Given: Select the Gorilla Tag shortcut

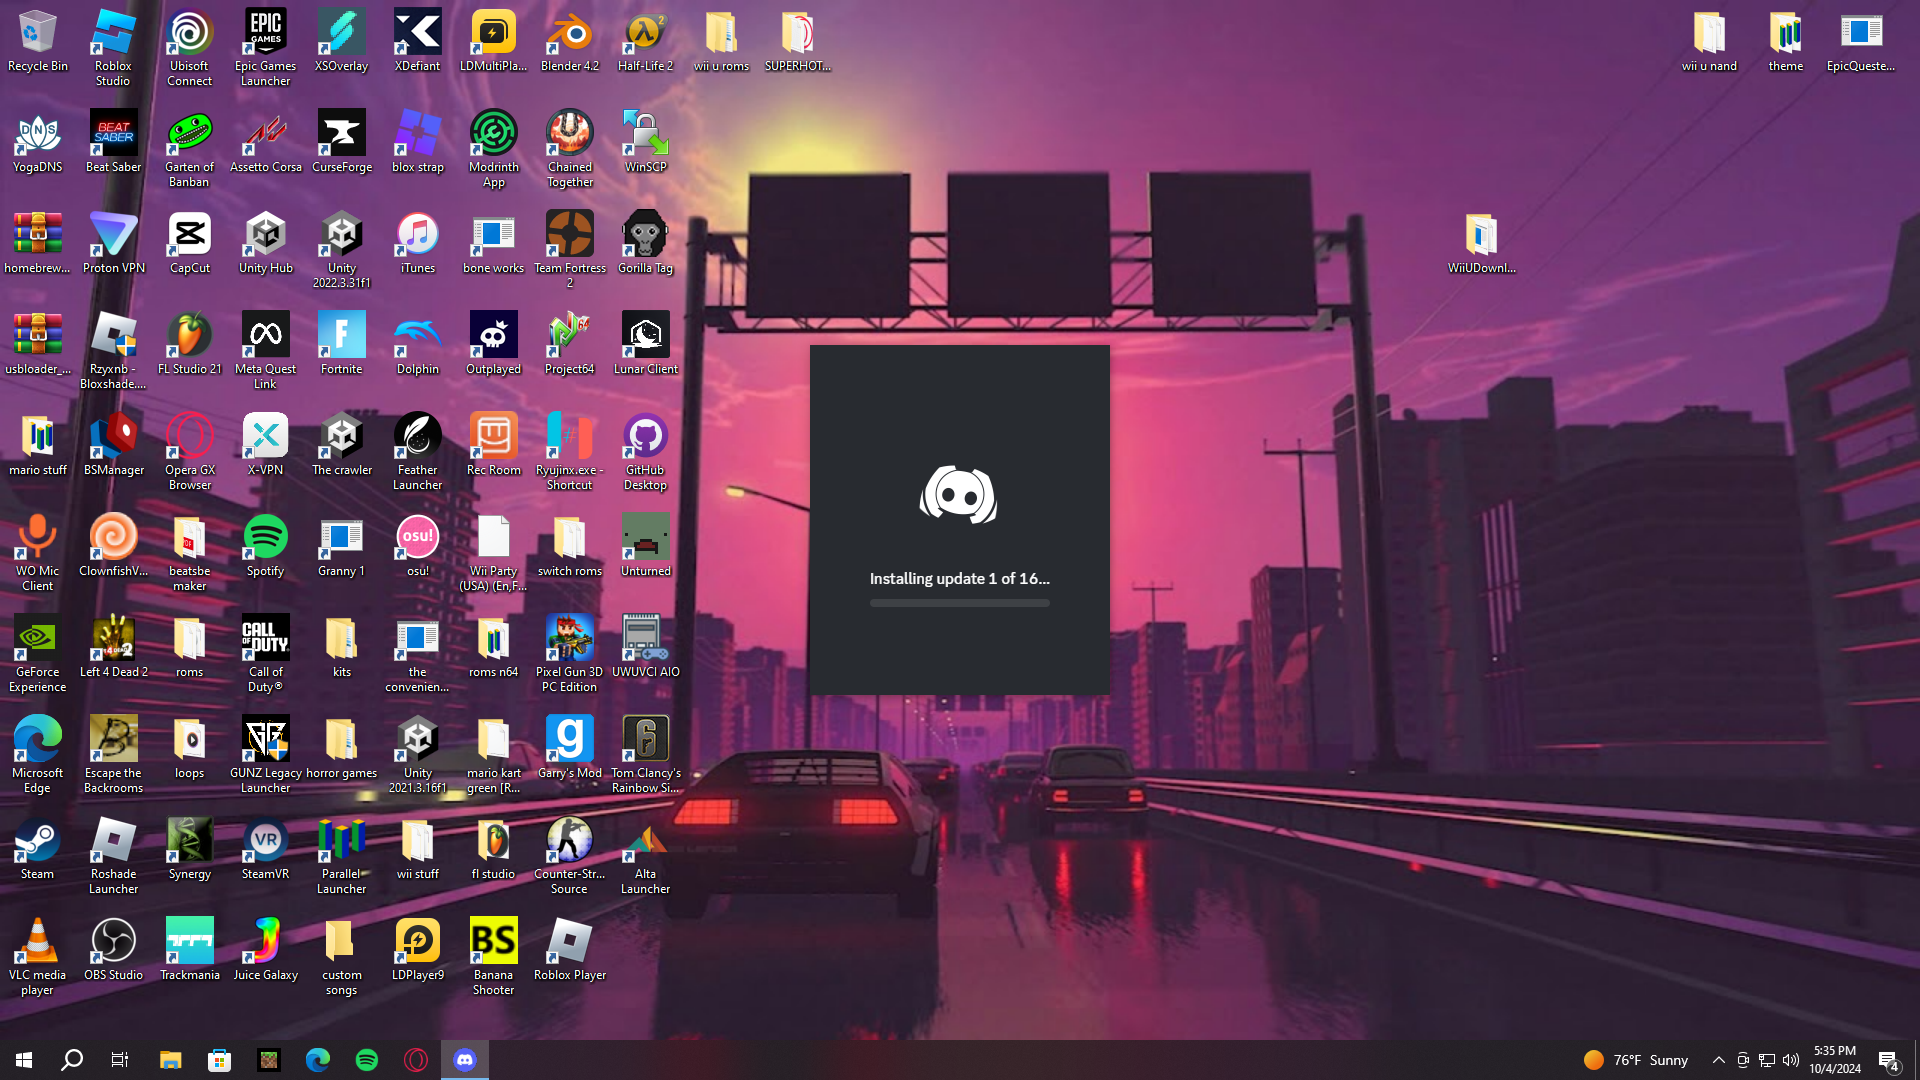Looking at the screenshot, I should coord(645,244).
